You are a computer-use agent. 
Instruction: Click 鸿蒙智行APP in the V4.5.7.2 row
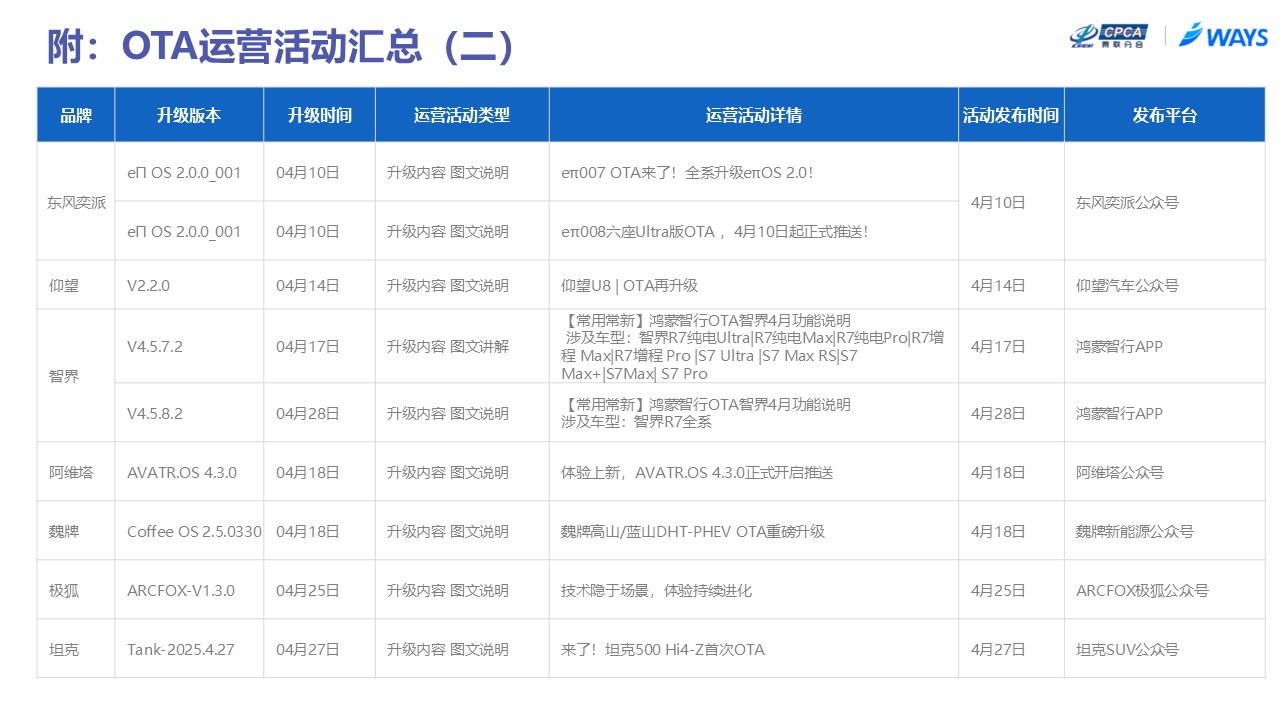pyautogui.click(x=1119, y=347)
